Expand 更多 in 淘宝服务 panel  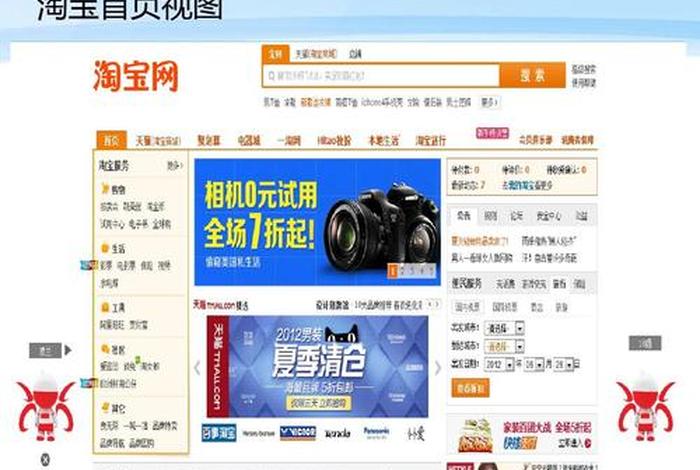[175, 166]
